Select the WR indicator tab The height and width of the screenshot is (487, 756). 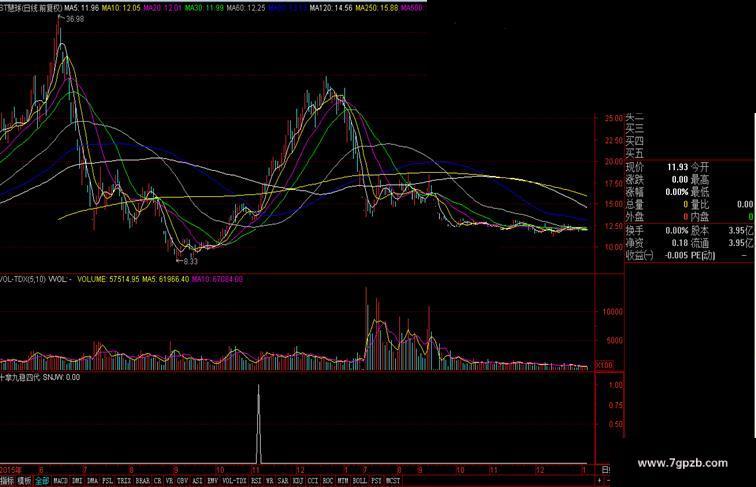[x=270, y=481]
